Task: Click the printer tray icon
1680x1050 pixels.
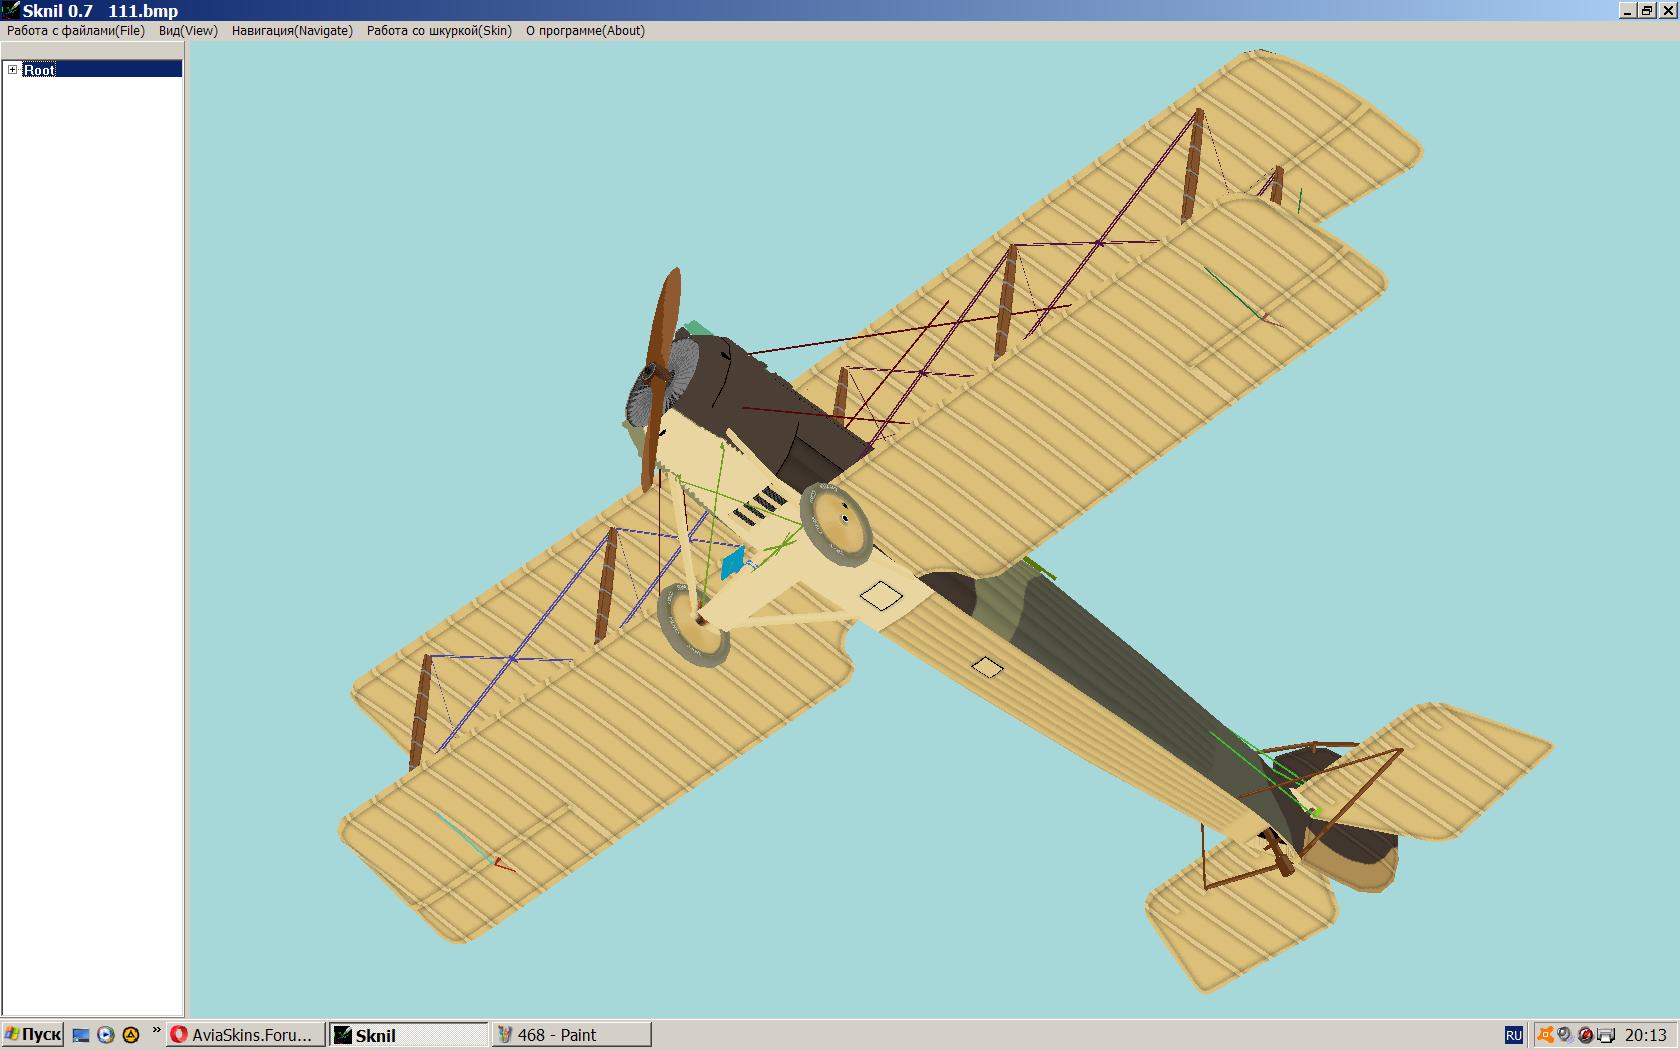Action: [1606, 1035]
